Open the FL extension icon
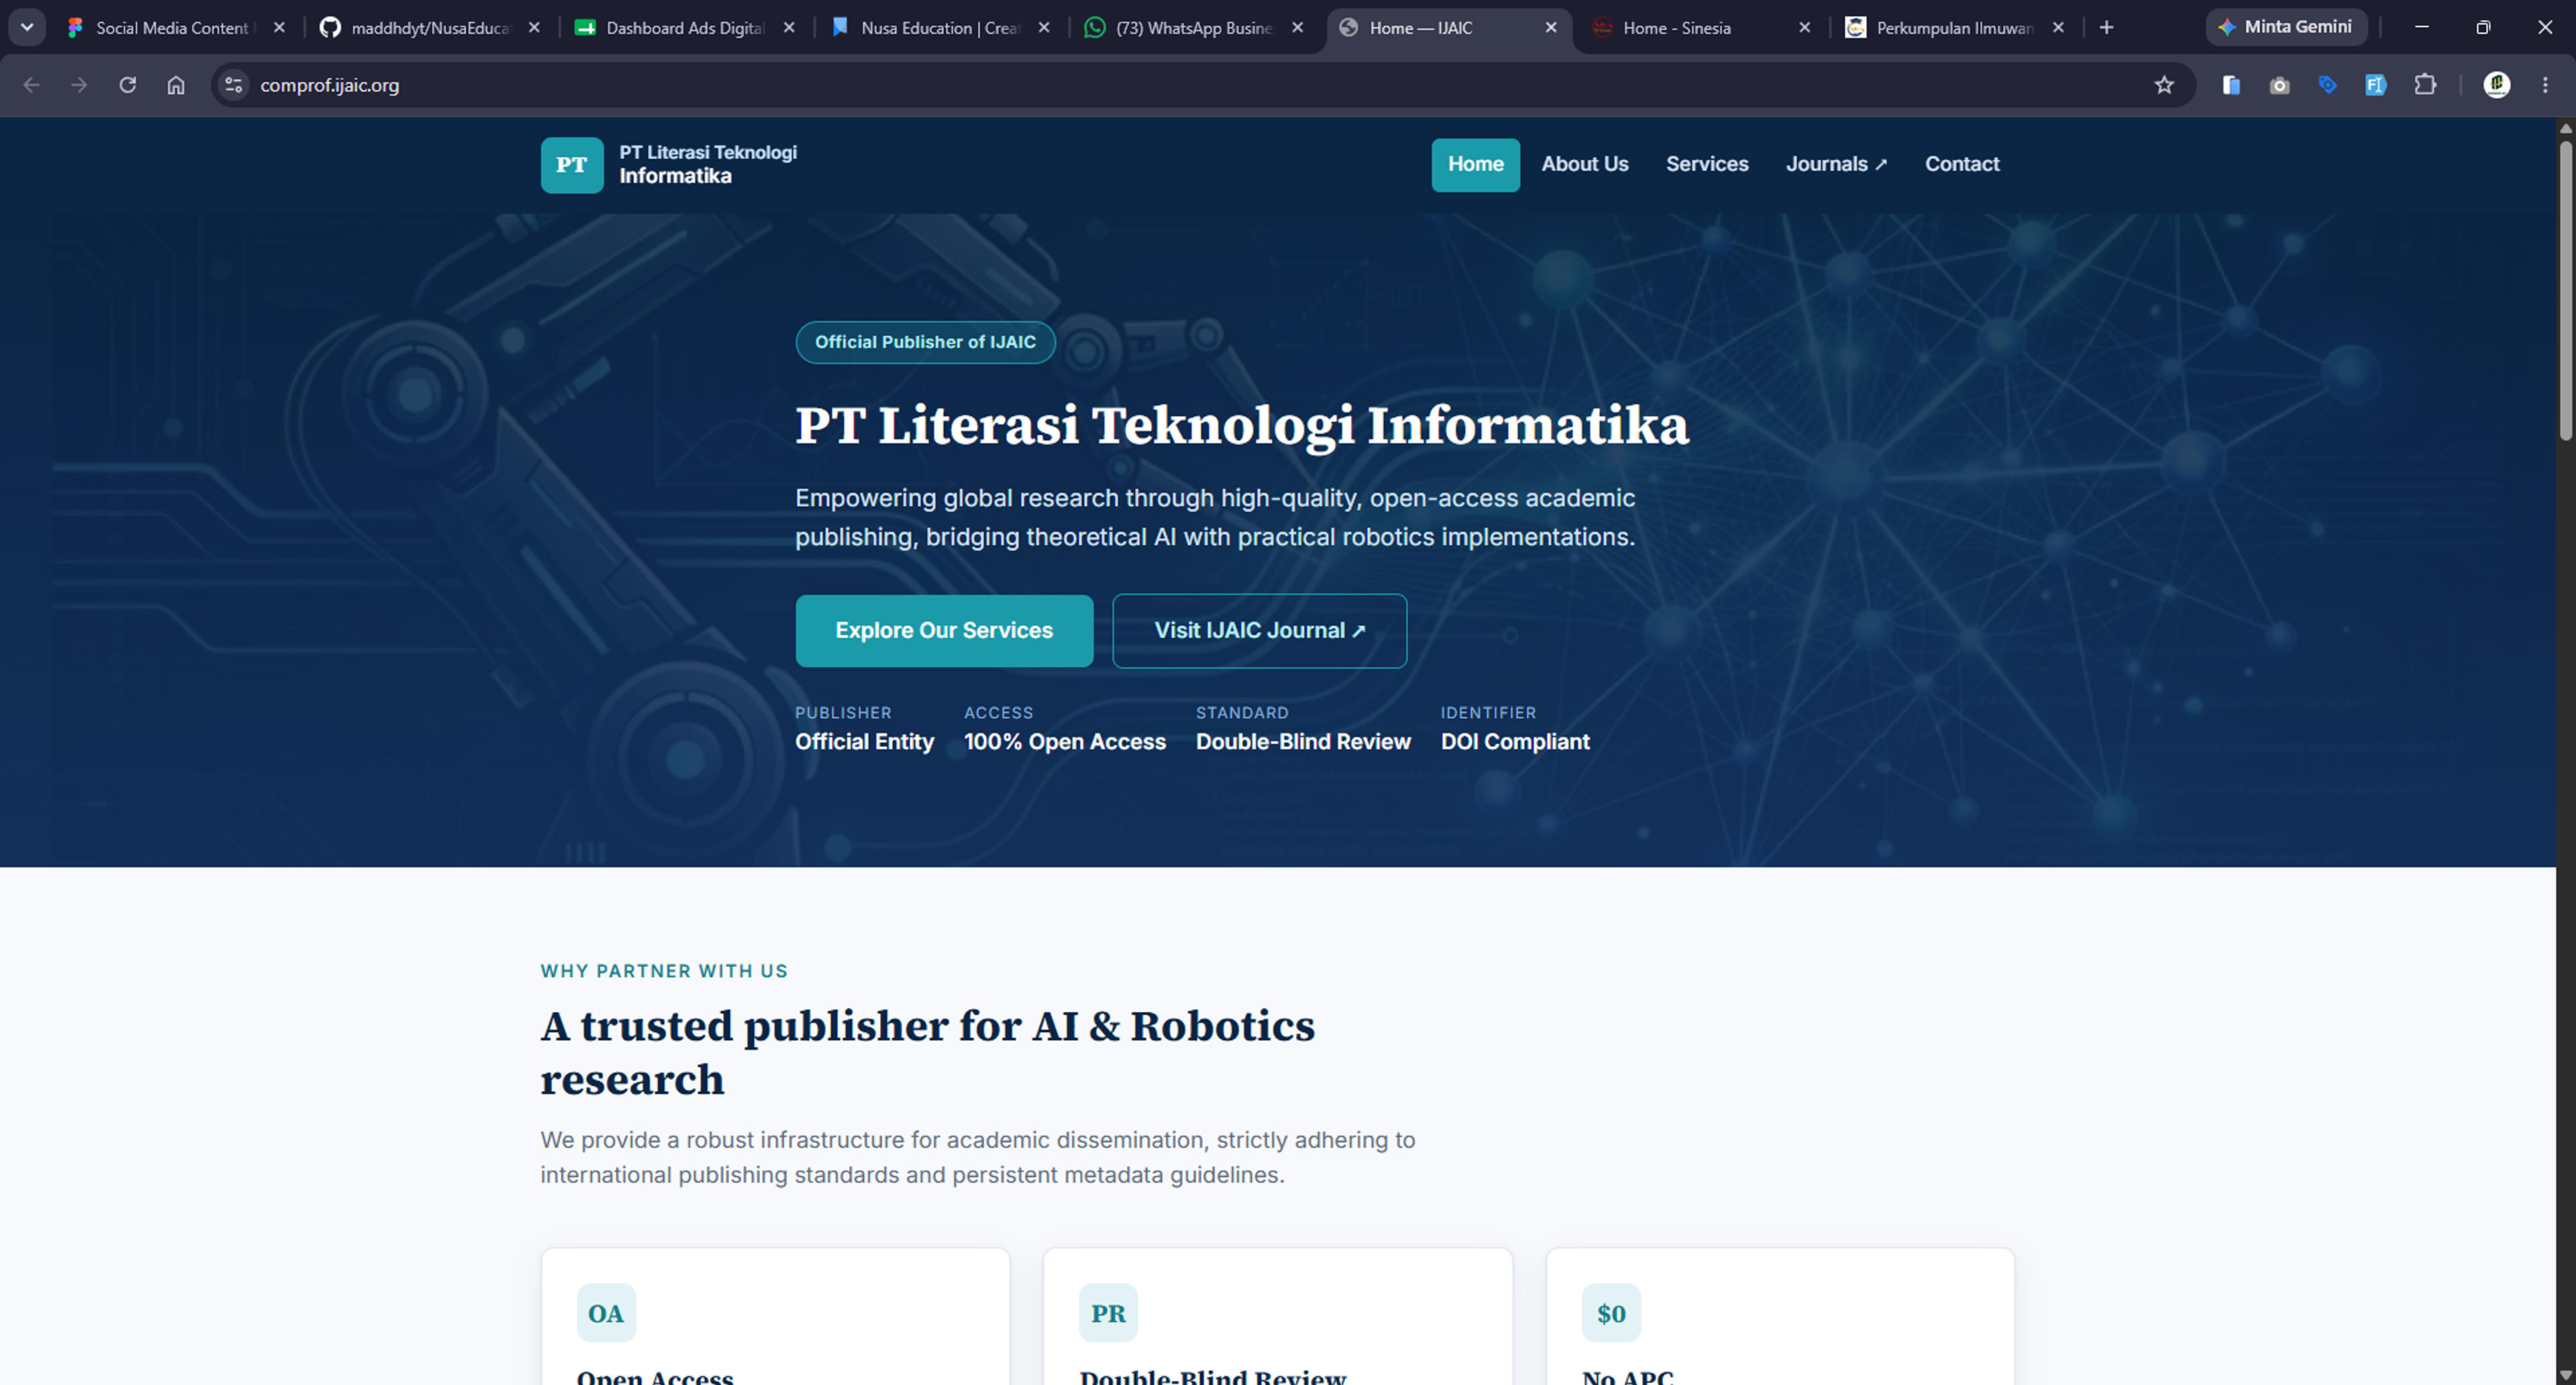Viewport: 2576px width, 1385px height. (x=2376, y=85)
